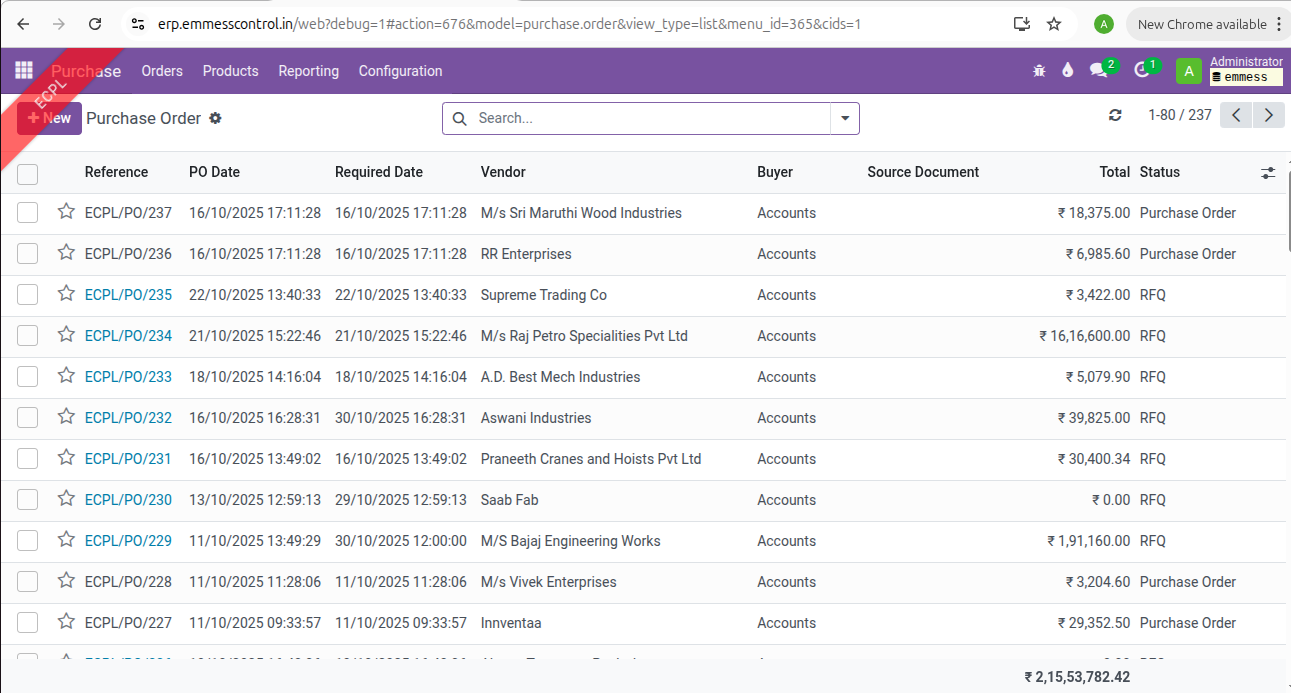Viewport: 1291px width, 693px height.
Task: Click the debug bug icon
Action: pos(1039,71)
